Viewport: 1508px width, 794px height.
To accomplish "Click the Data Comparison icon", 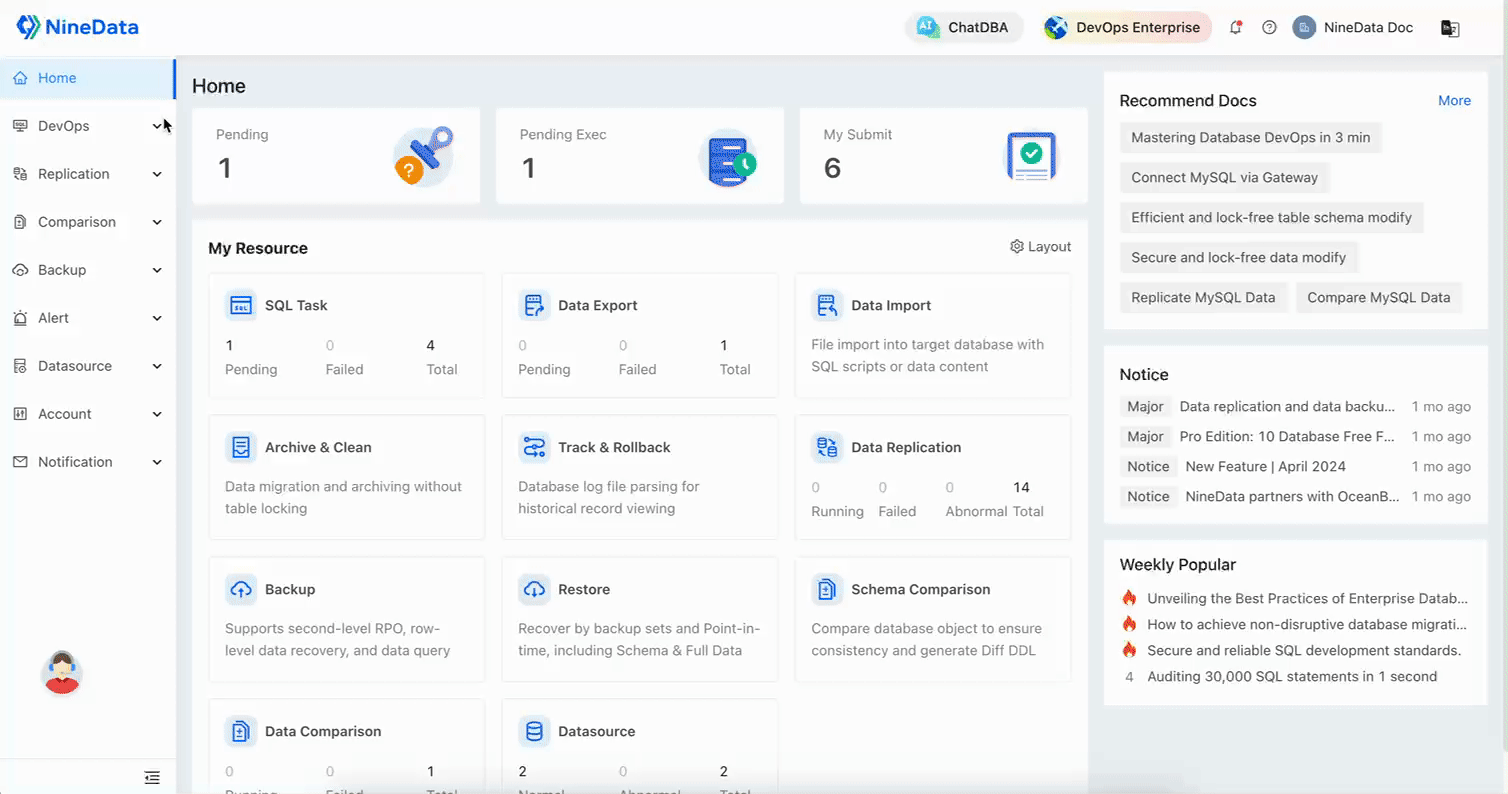I will (241, 731).
